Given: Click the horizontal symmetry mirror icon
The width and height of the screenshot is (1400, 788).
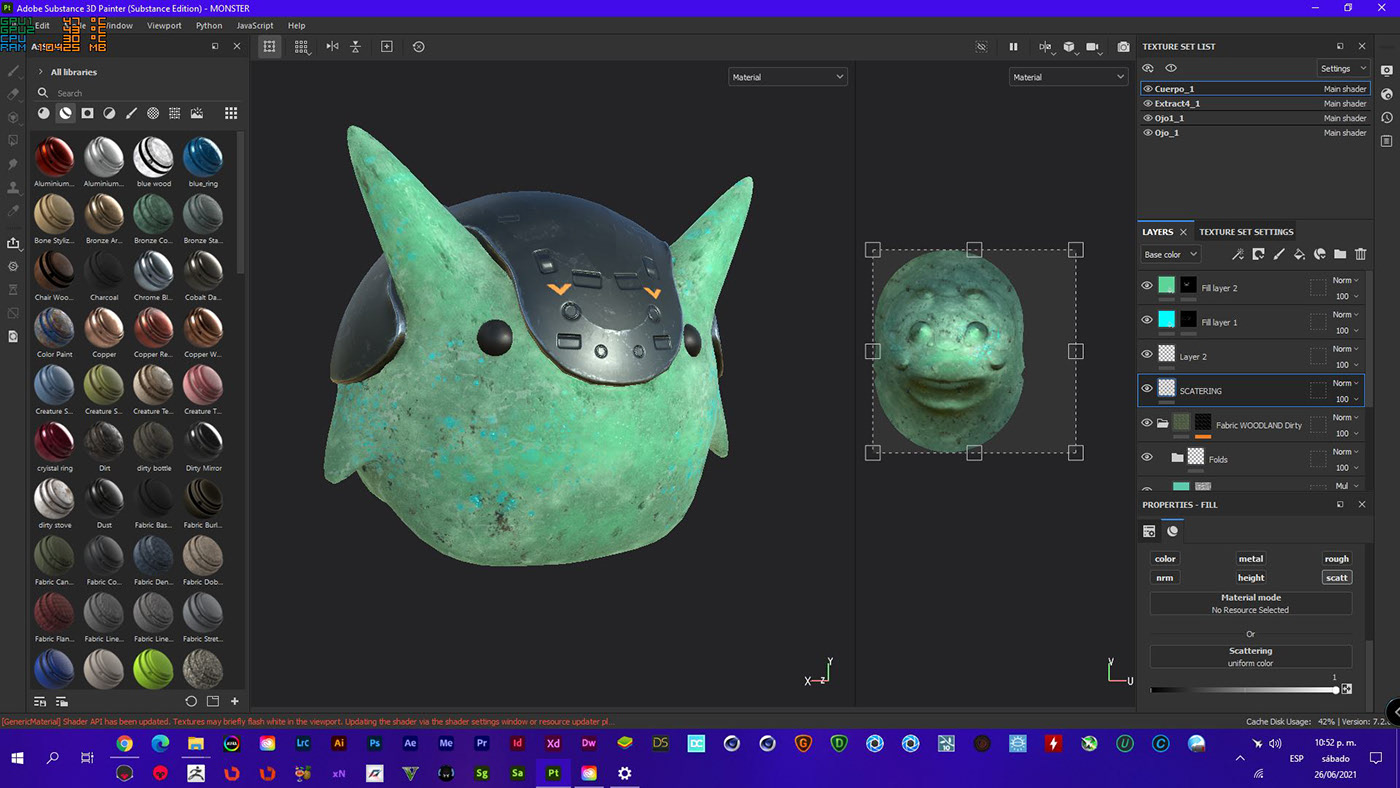Looking at the screenshot, I should pyautogui.click(x=332, y=47).
